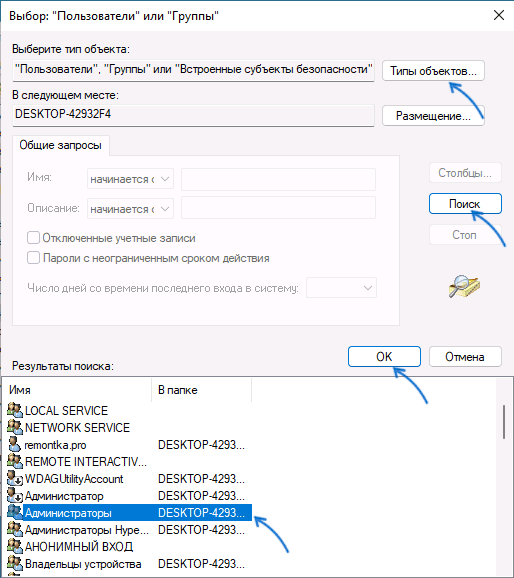The height and width of the screenshot is (578, 514).
Task: Toggle Отключенные учетные записи checkbox
Action: coord(33,238)
